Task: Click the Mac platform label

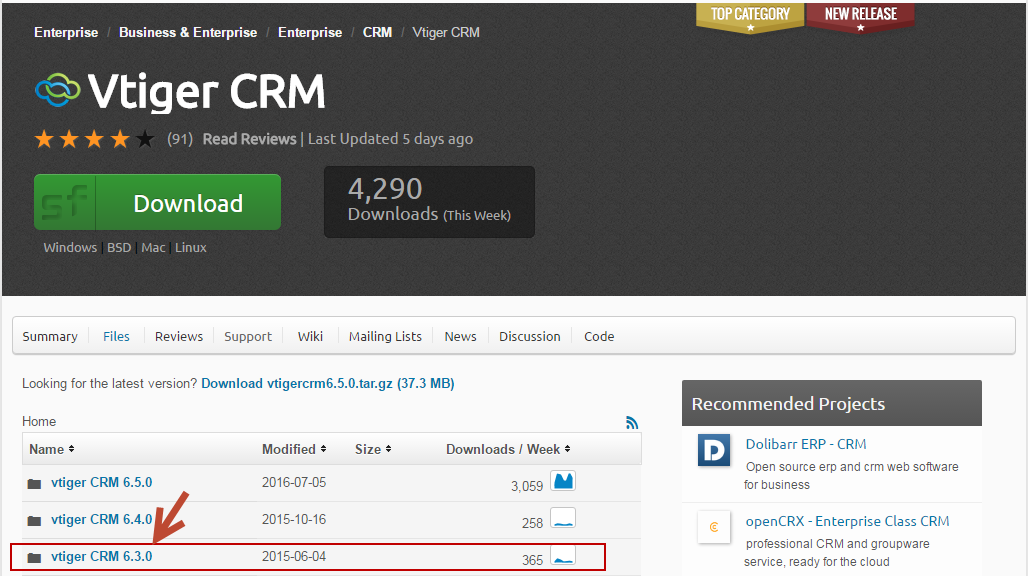Action: click(x=153, y=248)
